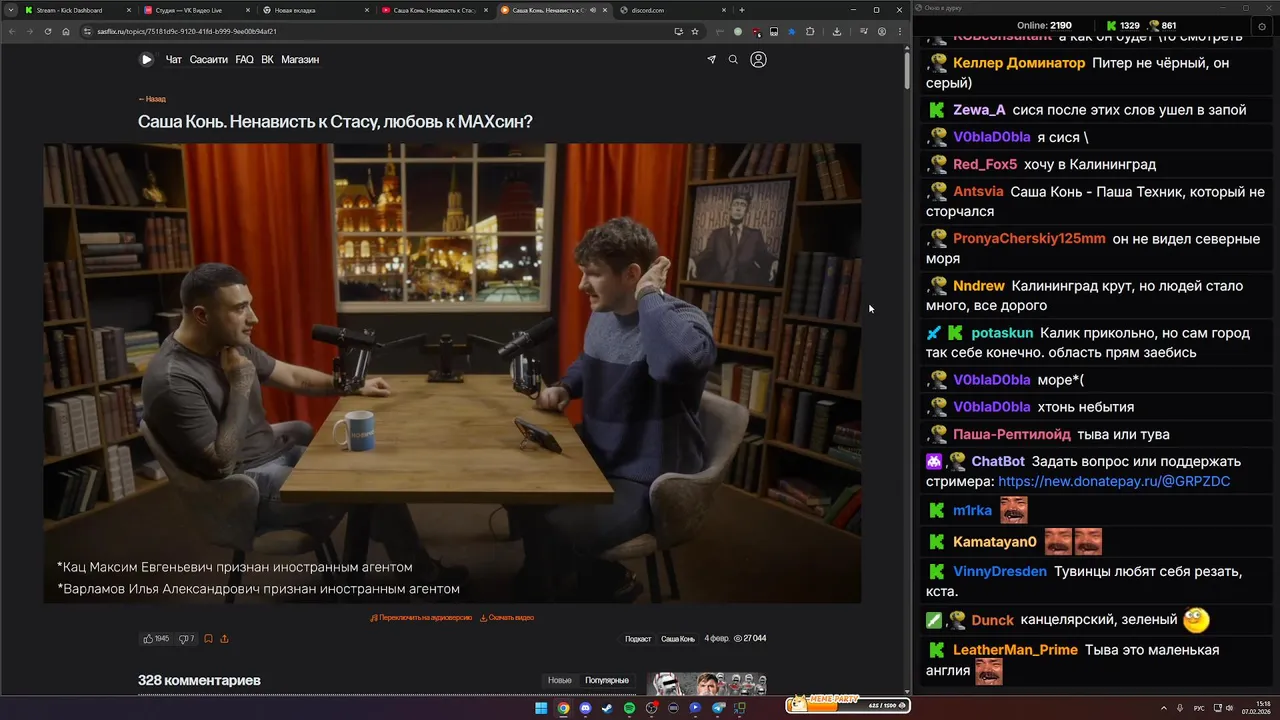Open Steam from the taskbar
This screenshot has width=1280, height=720.
pos(607,708)
